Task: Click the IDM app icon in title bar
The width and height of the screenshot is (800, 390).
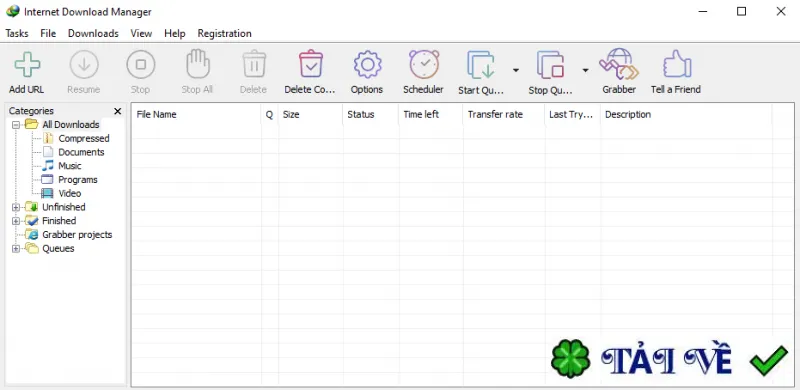Action: tap(12, 11)
